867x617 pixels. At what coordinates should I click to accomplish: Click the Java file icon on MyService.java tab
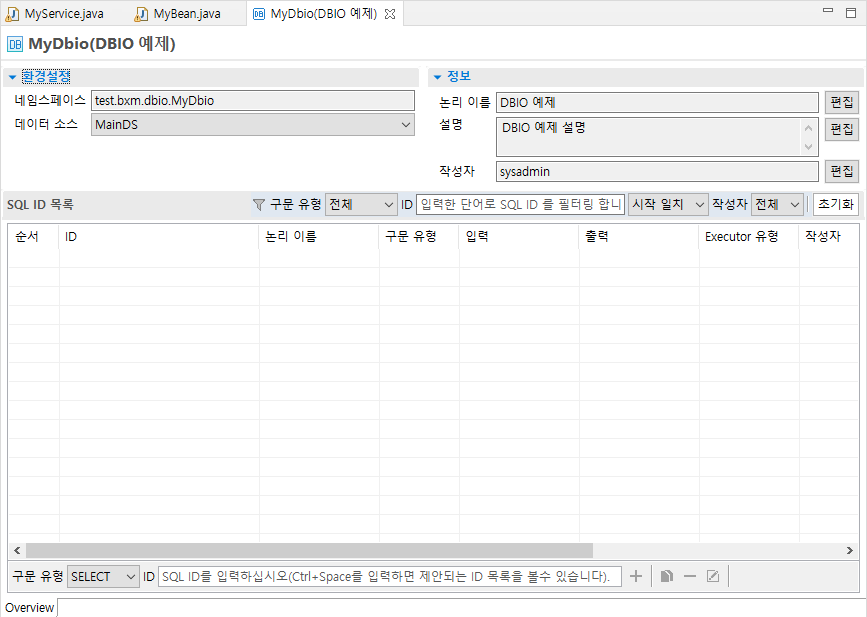click(12, 14)
